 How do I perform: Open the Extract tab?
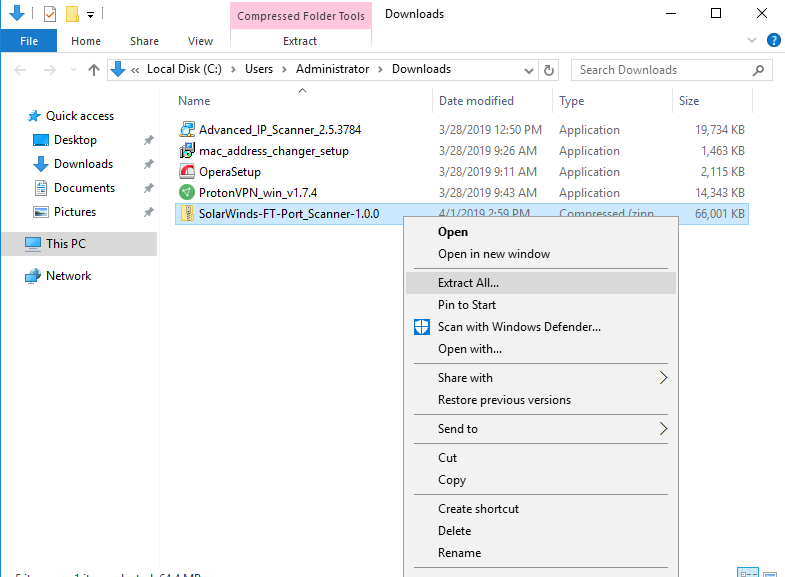[300, 41]
